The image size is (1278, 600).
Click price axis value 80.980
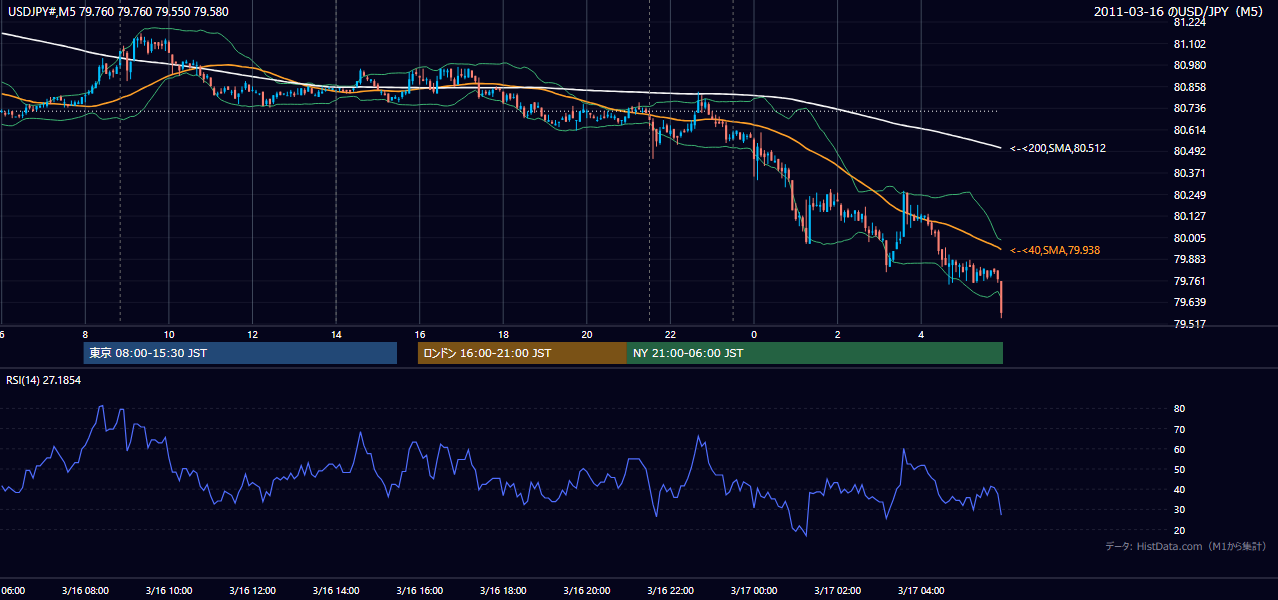[x=1189, y=65]
